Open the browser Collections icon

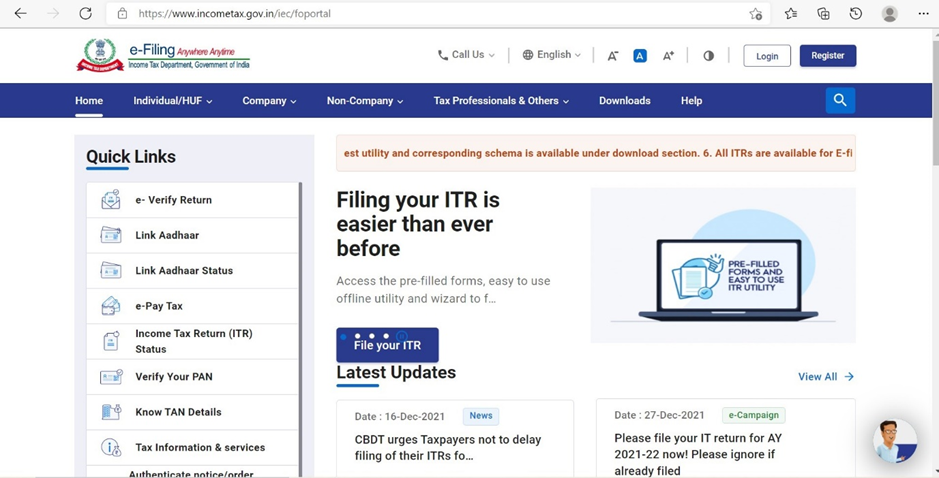(823, 13)
